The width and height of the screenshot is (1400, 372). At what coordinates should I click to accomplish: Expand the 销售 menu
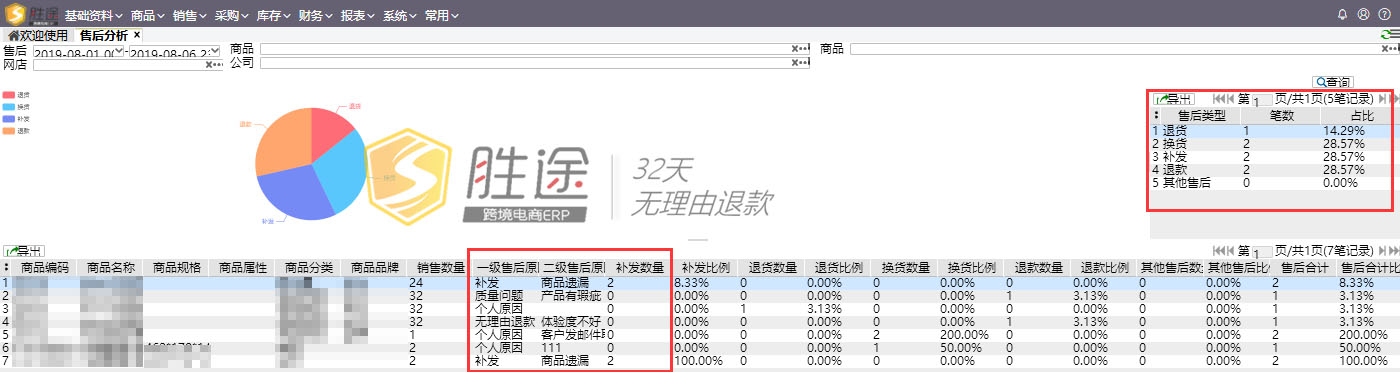pyautogui.click(x=190, y=16)
